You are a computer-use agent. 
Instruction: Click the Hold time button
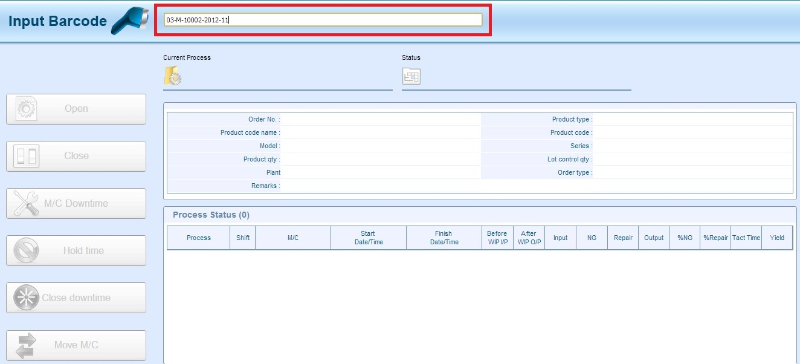tap(76, 251)
